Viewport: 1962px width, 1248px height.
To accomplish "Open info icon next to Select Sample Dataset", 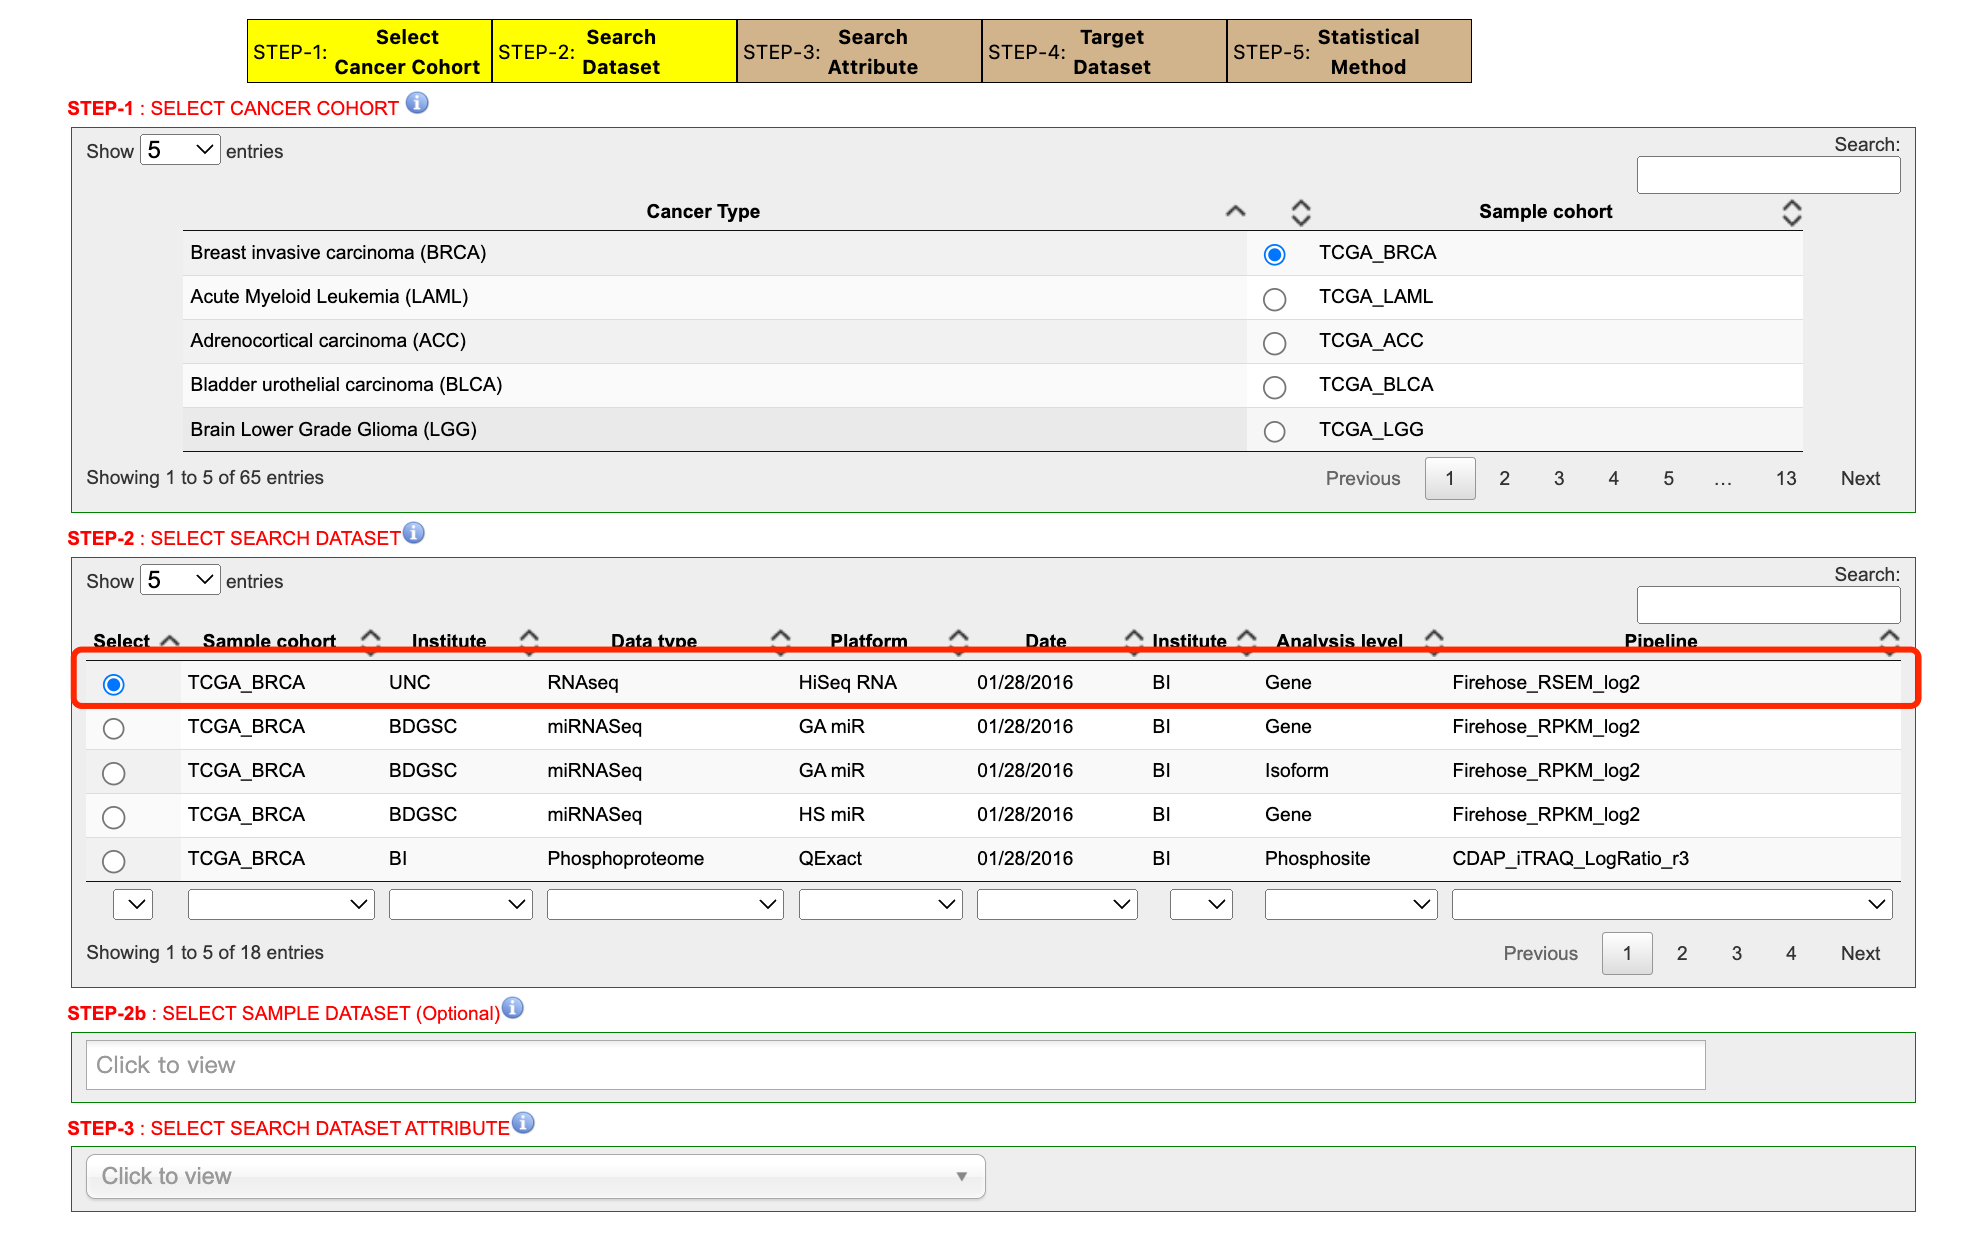I will point(513,1008).
